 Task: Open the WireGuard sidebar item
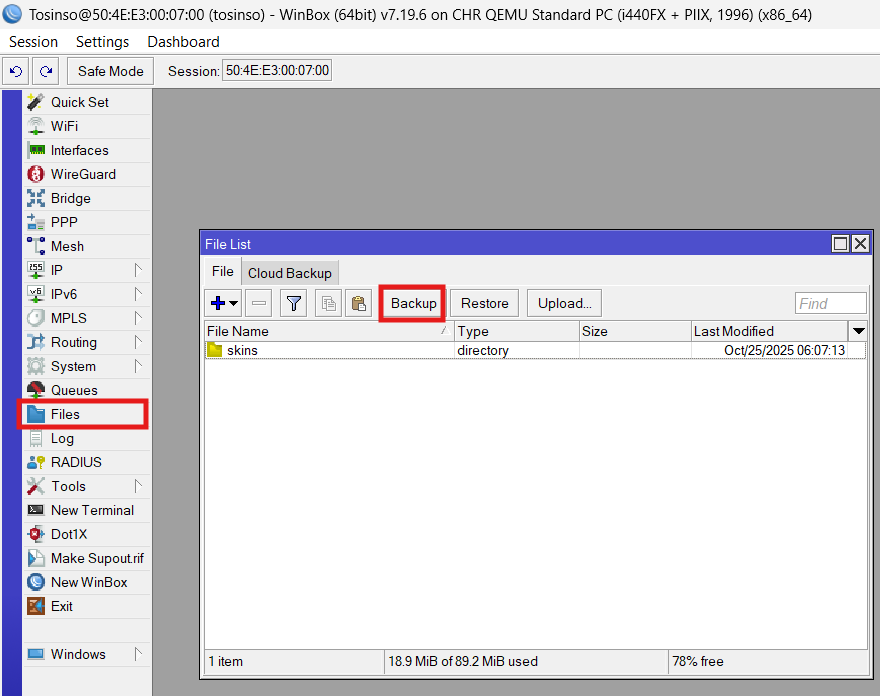pyautogui.click(x=83, y=174)
